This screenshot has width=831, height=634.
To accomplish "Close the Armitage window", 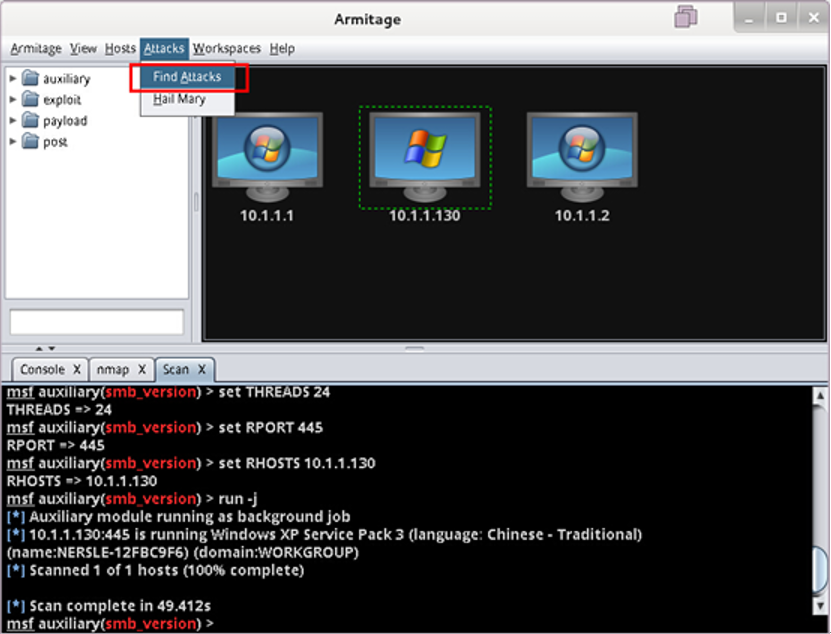I will (814, 19).
